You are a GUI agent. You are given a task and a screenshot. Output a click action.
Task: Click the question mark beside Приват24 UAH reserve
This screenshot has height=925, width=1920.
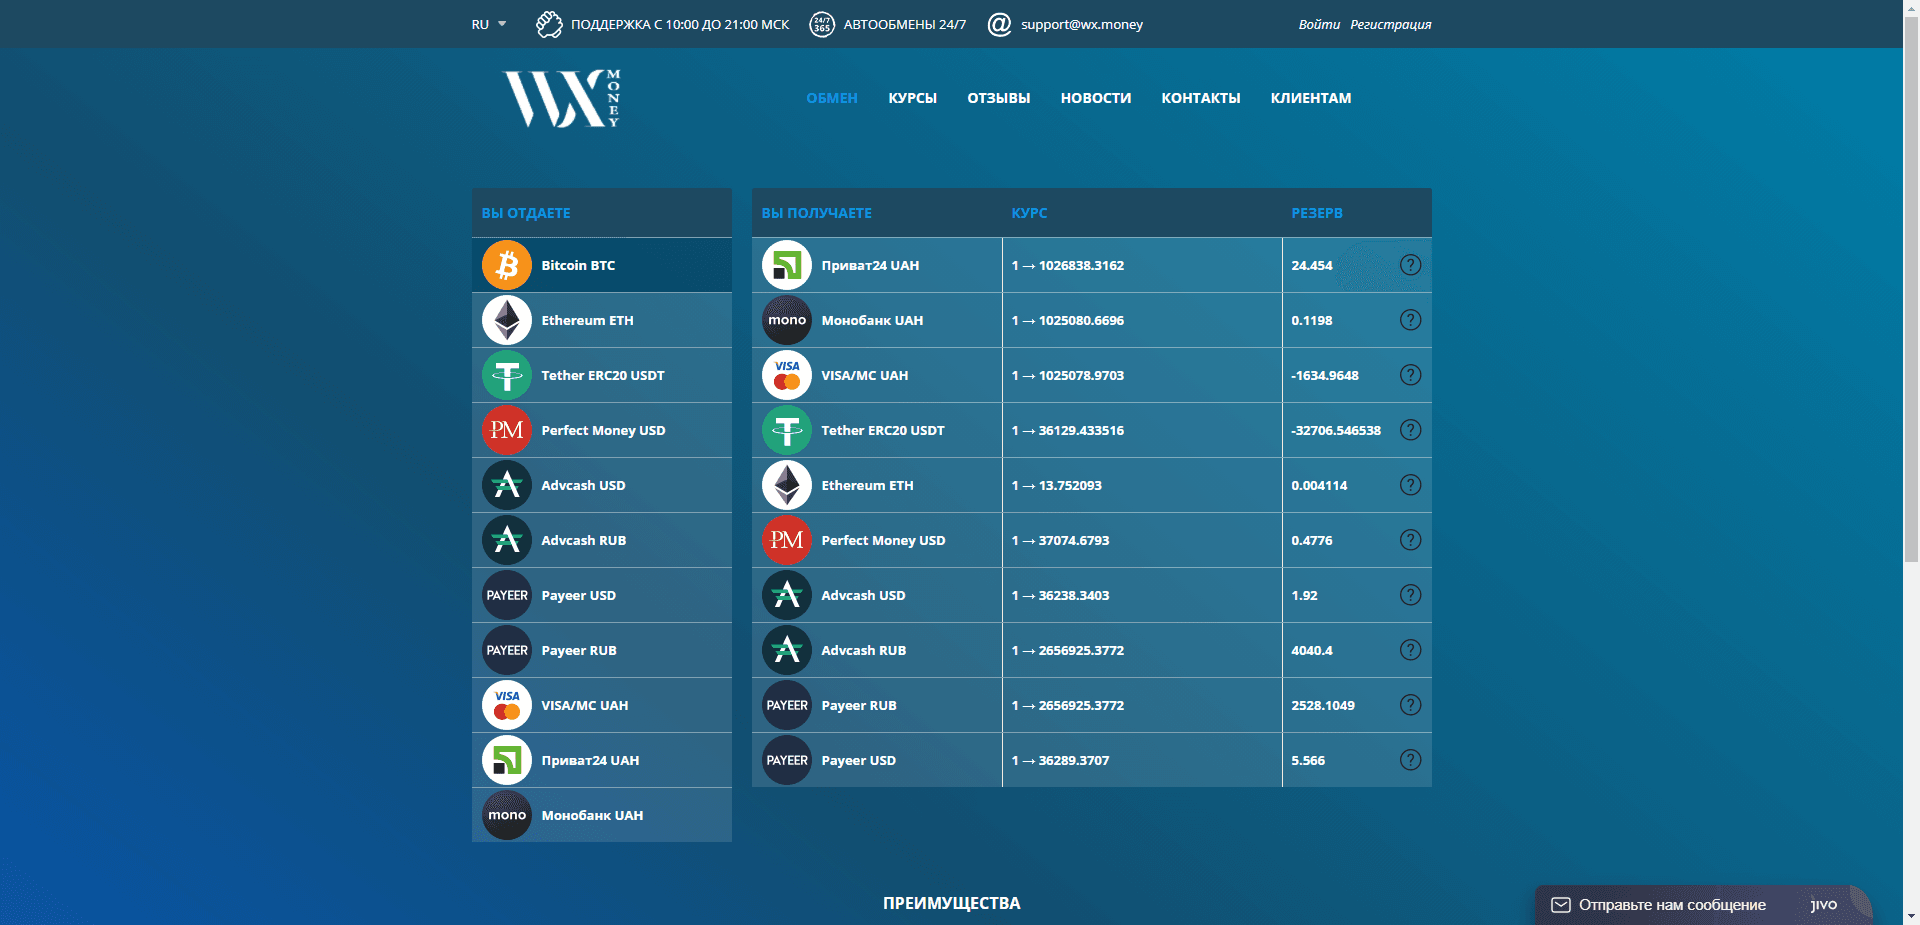1410,265
